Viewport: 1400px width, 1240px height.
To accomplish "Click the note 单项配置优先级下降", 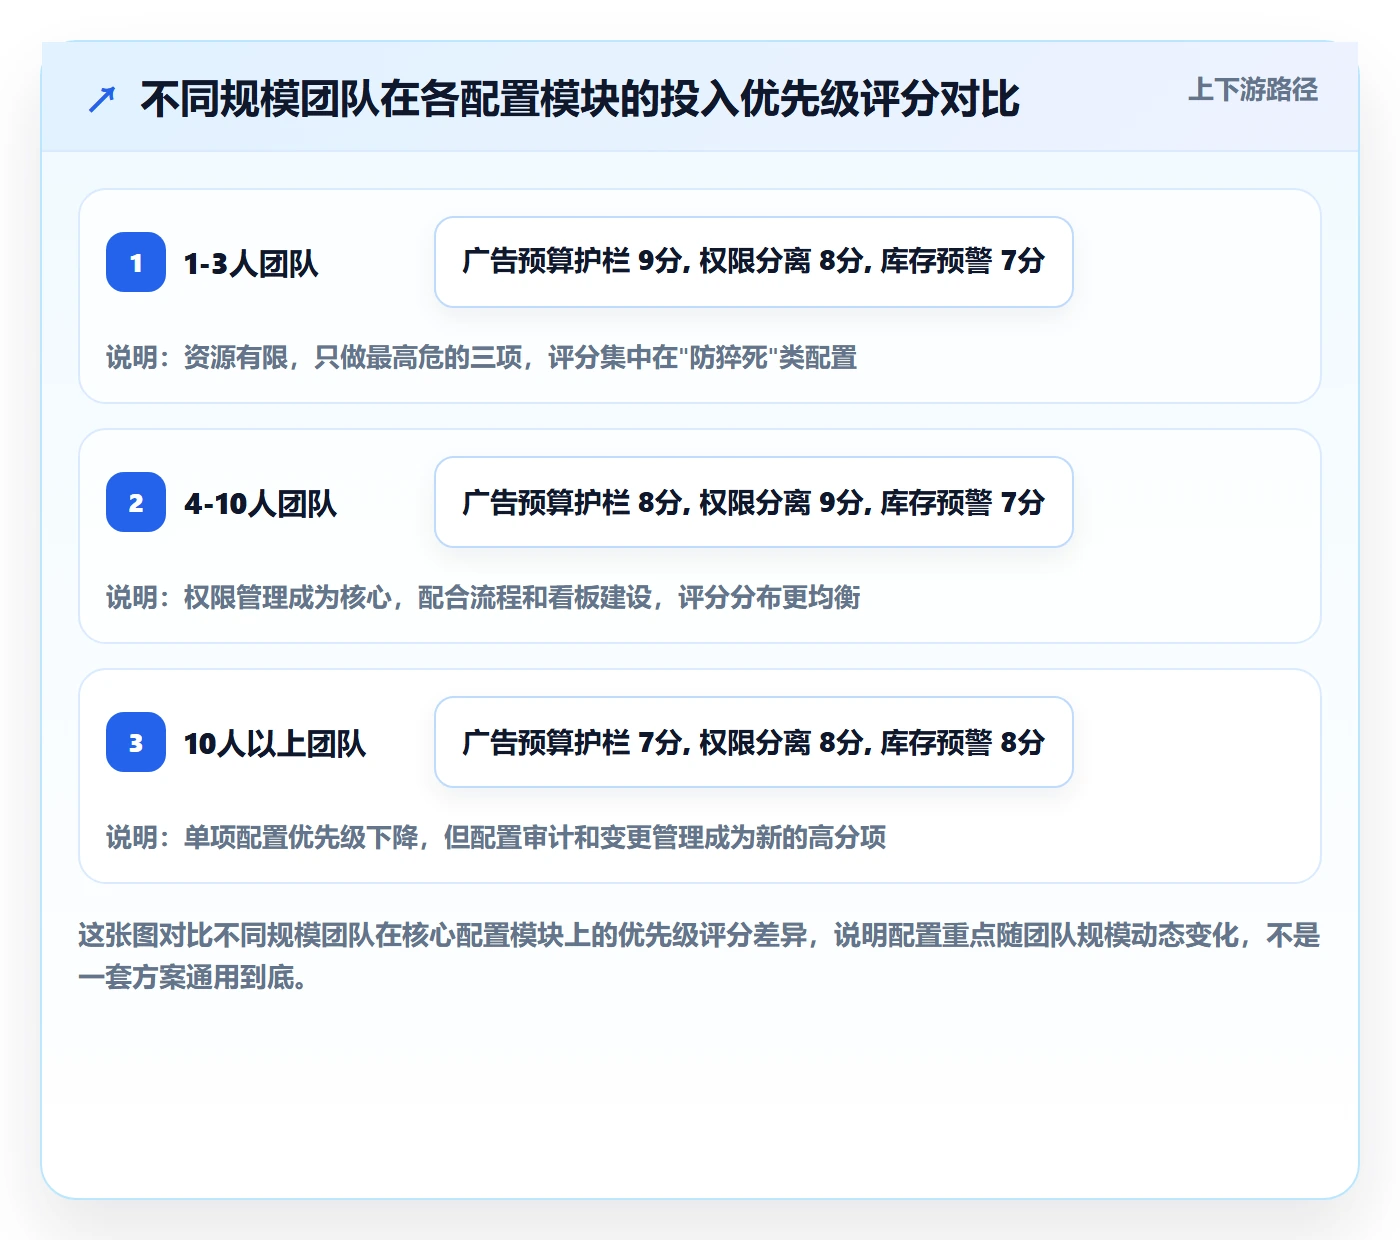I will (496, 838).
